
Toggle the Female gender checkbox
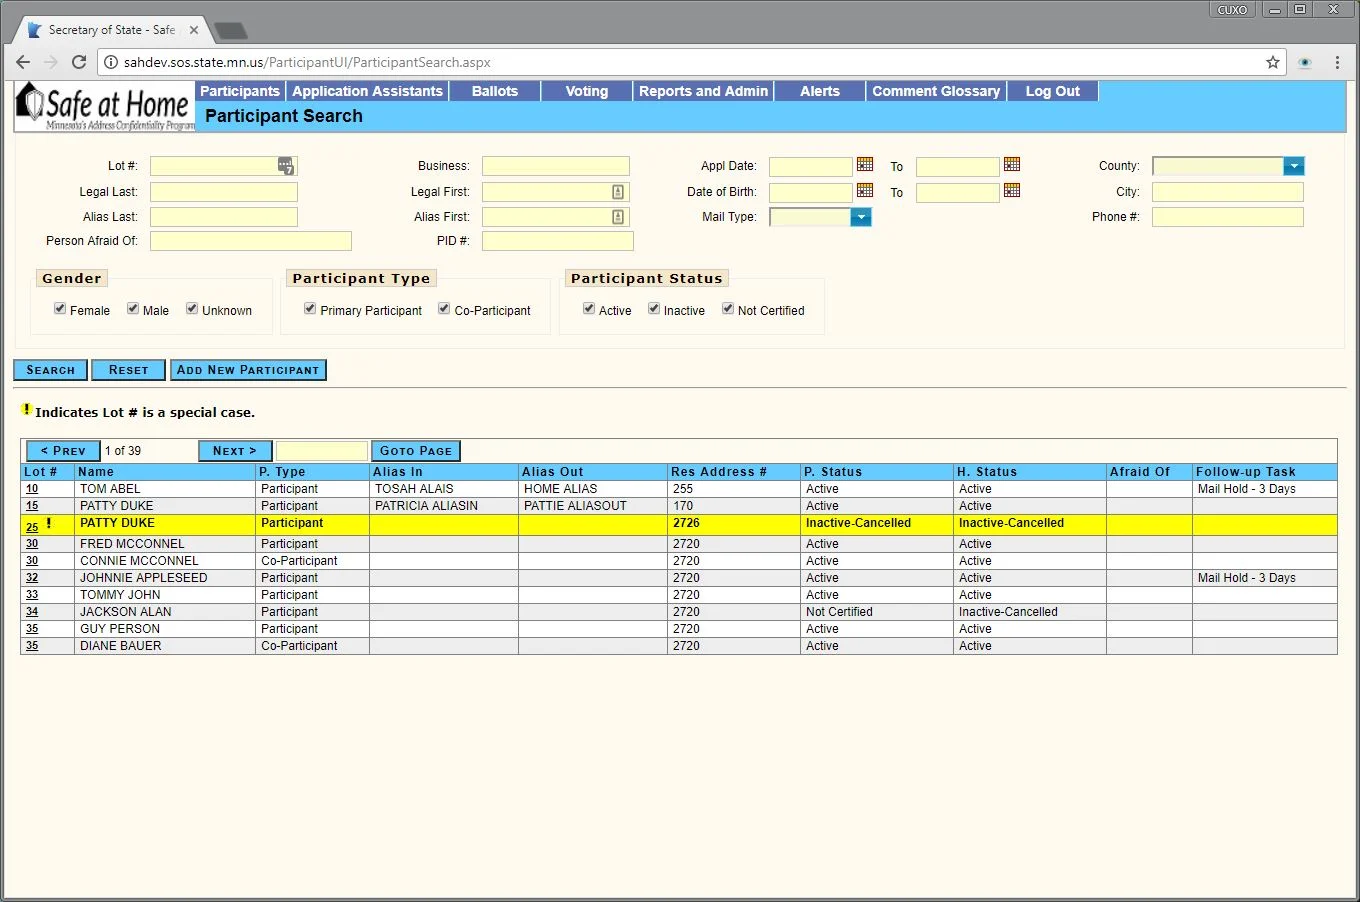(x=60, y=309)
